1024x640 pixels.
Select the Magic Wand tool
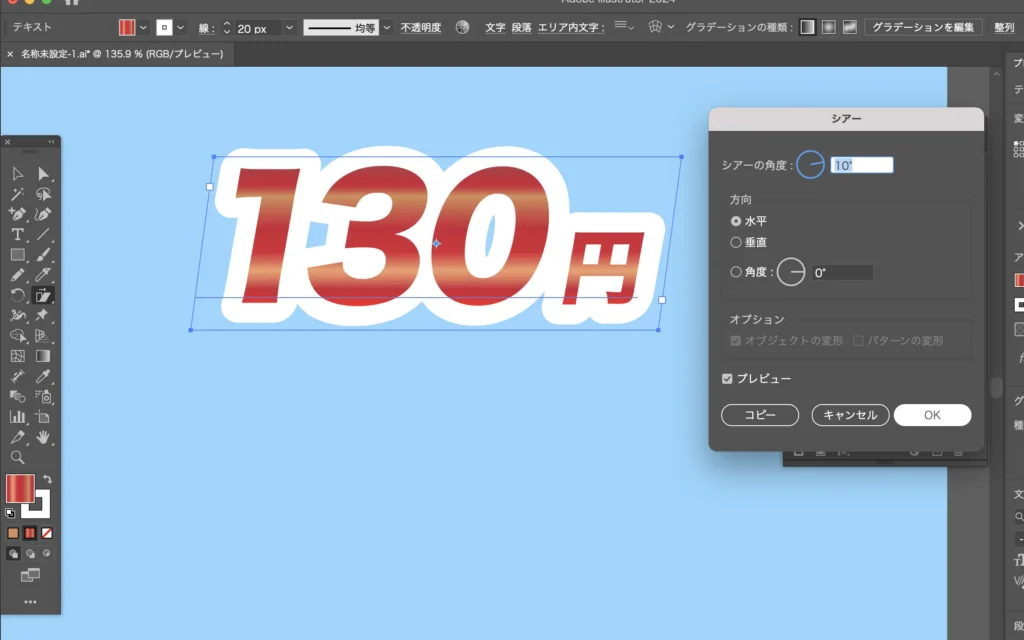click(18, 194)
